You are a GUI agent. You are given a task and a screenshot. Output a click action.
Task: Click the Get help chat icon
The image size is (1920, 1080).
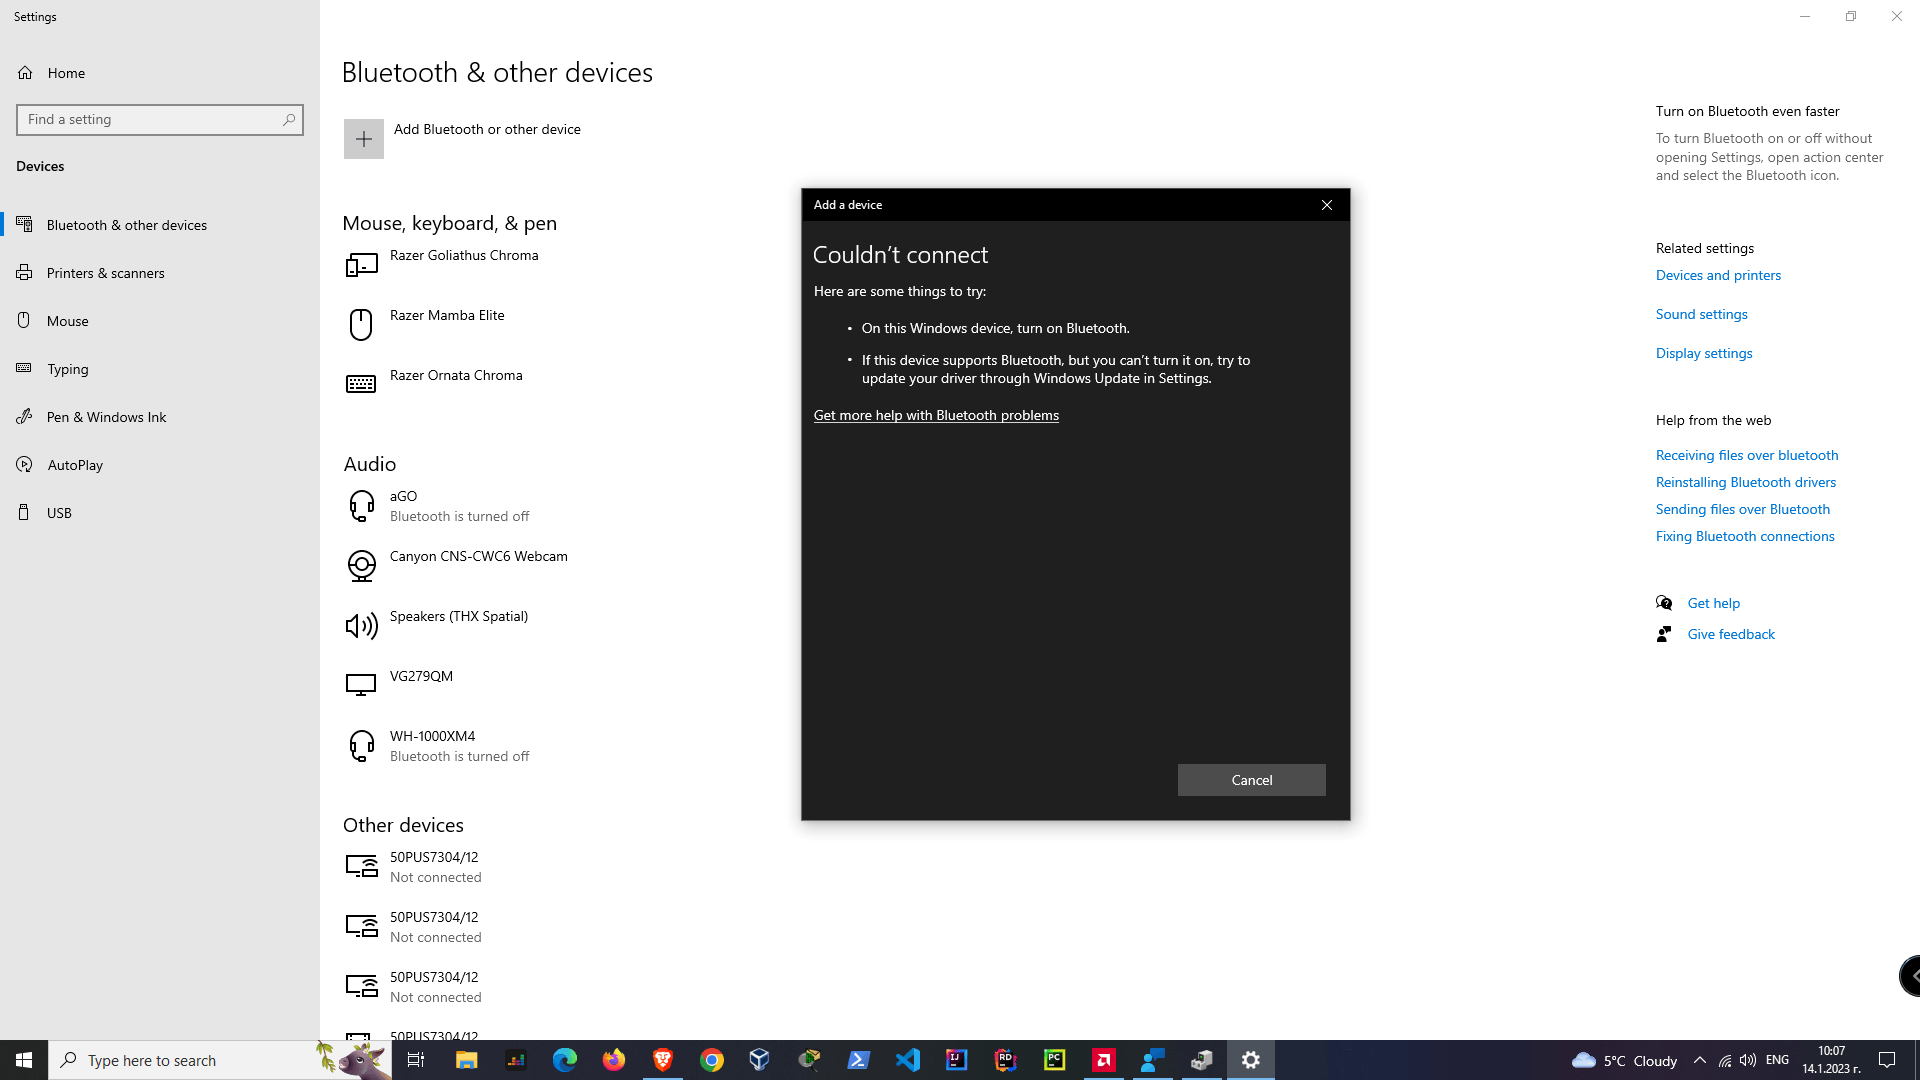(1664, 603)
